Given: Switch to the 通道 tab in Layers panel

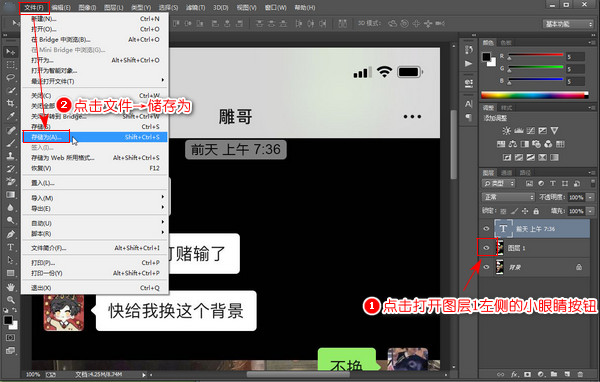Looking at the screenshot, I should [506, 173].
